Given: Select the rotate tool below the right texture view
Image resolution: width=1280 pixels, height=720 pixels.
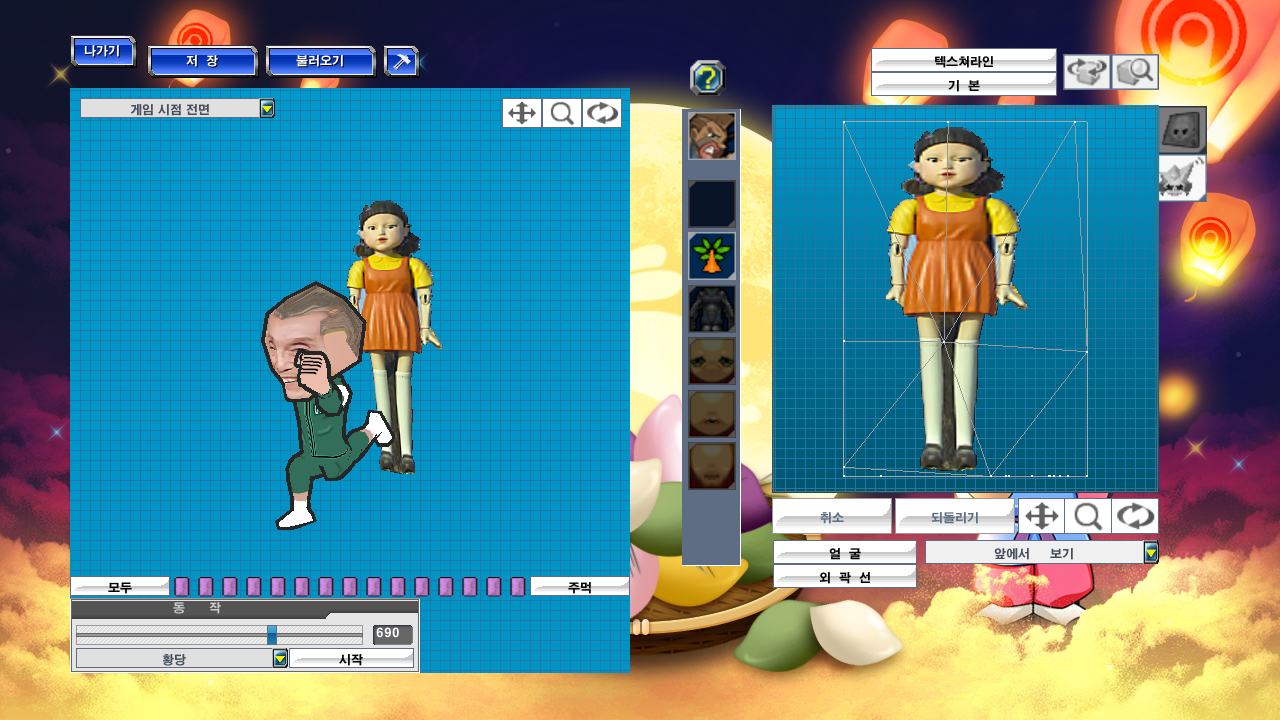Looking at the screenshot, I should pyautogui.click(x=1135, y=516).
